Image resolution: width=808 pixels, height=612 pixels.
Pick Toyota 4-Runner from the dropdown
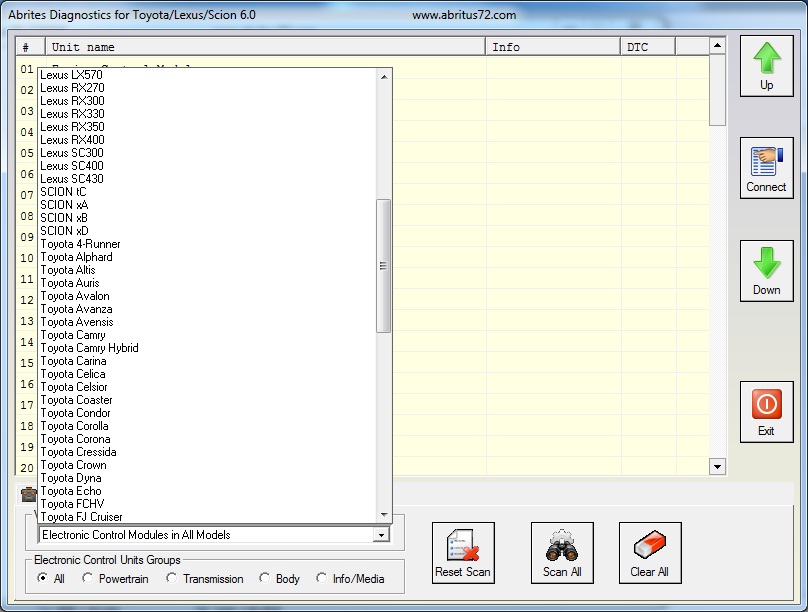point(208,244)
